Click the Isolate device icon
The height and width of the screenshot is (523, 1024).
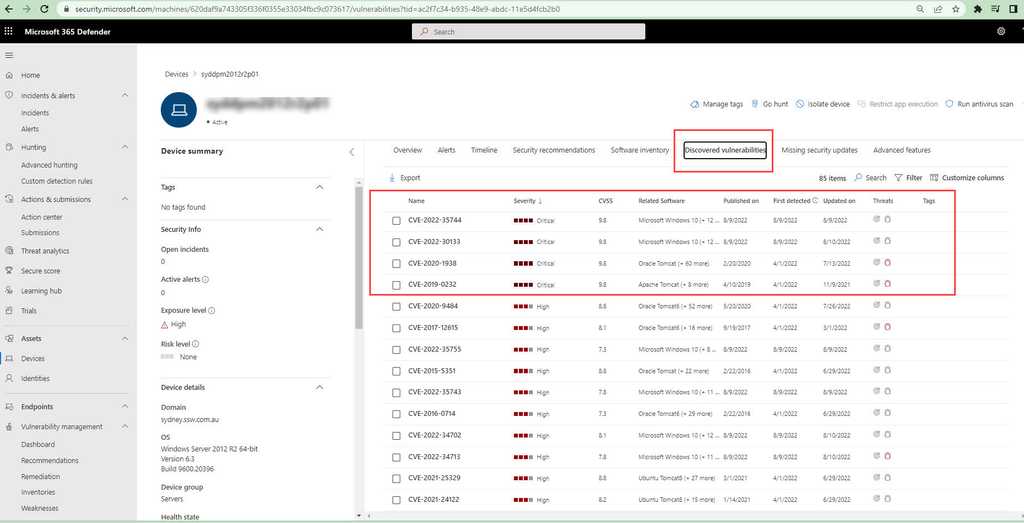(800, 104)
